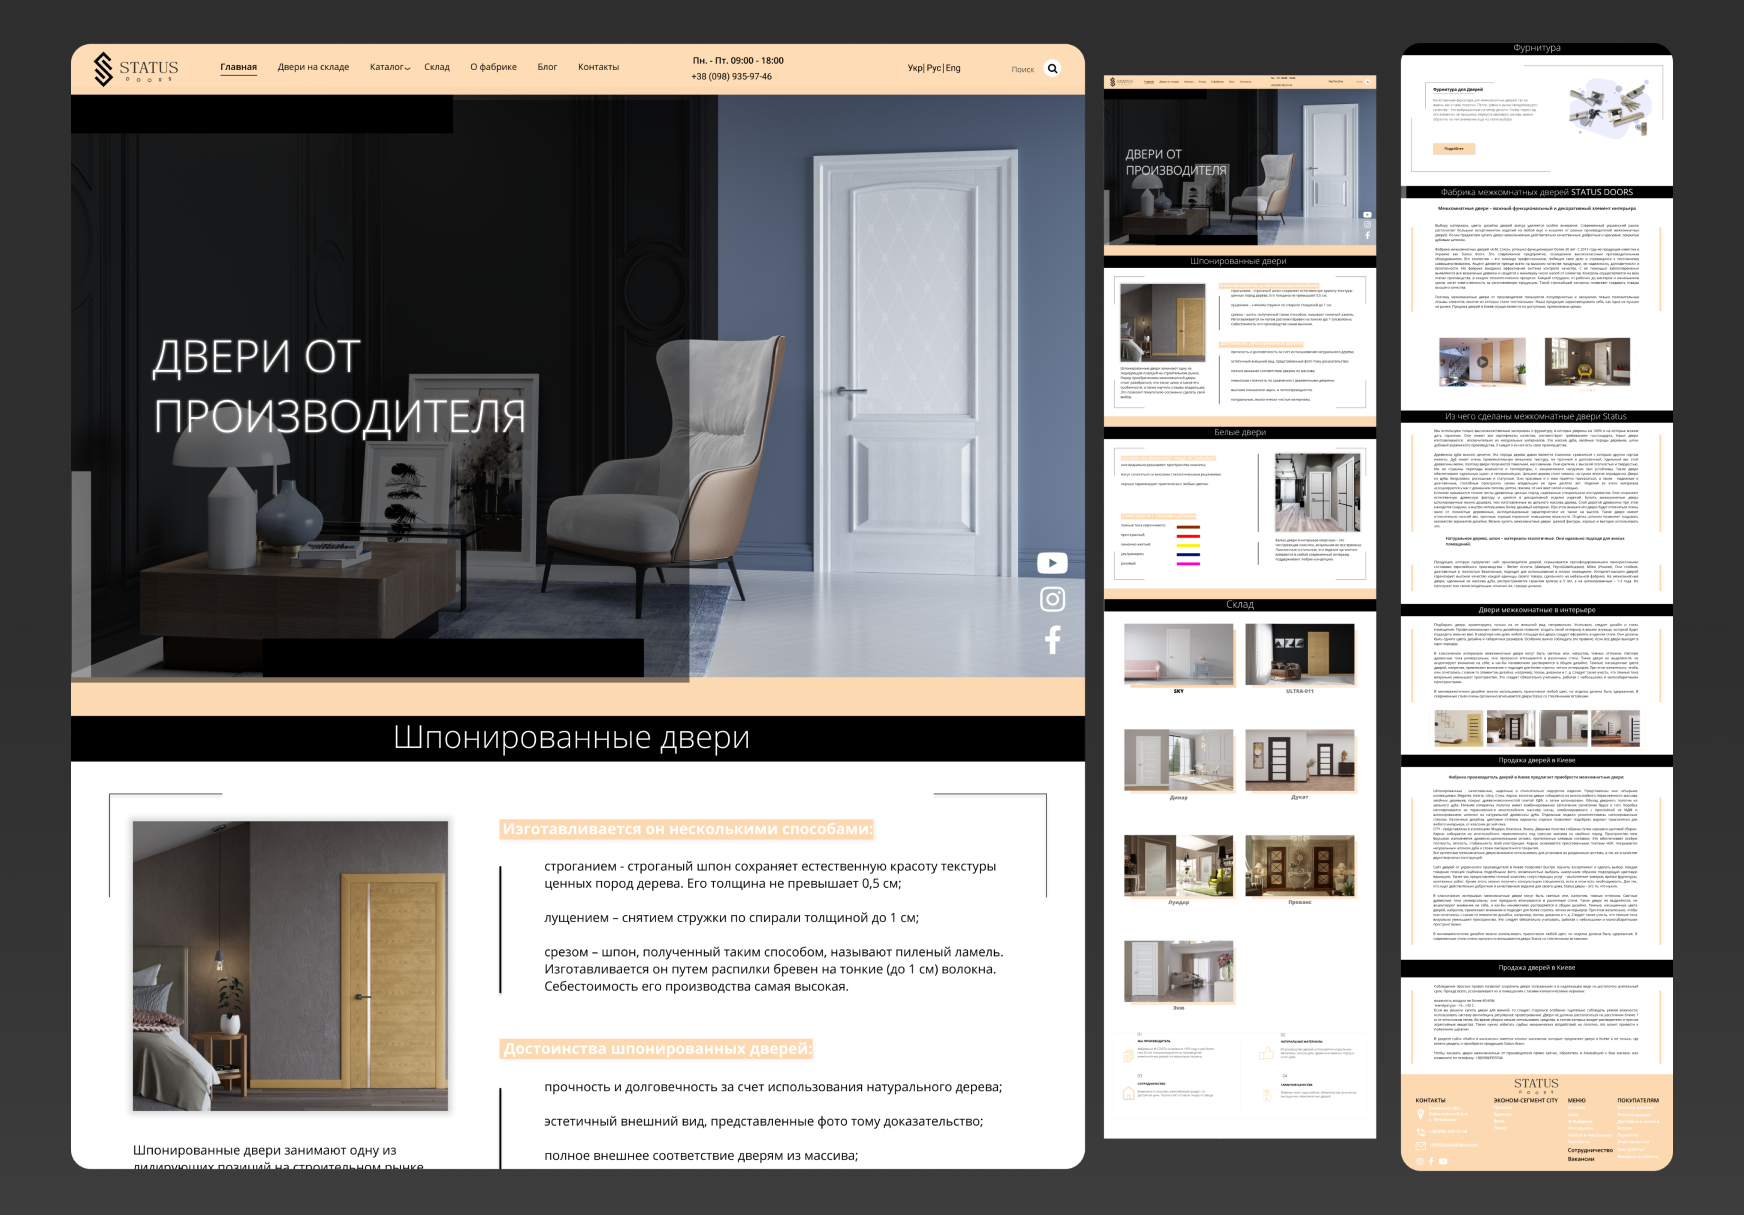
Task: Click the Status Doors logo in main header
Action: coord(135,68)
